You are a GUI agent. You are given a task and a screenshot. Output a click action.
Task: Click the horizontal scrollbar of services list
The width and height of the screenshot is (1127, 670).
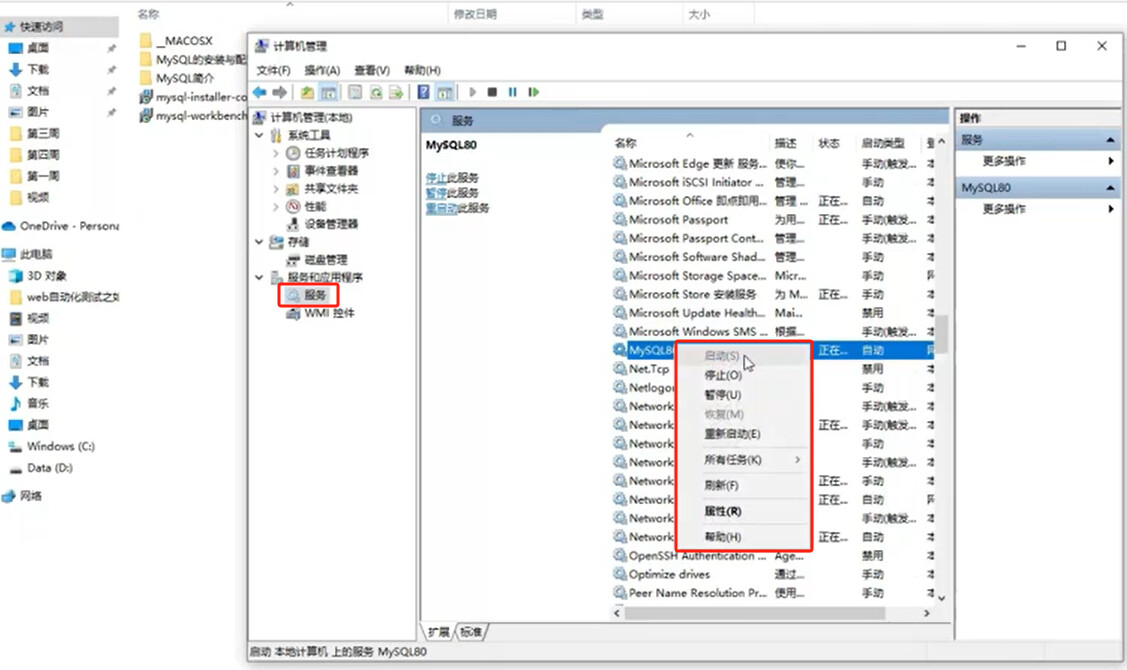(x=754, y=613)
